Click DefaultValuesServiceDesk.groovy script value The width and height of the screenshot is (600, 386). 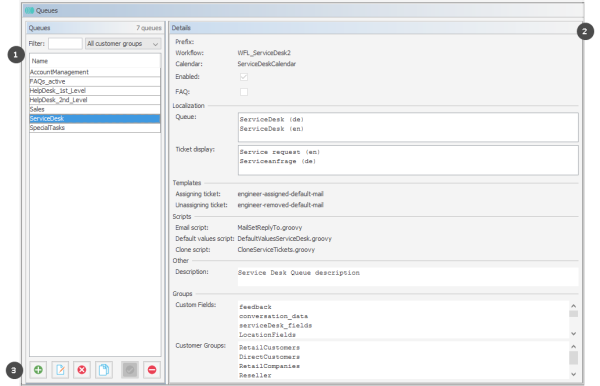point(285,239)
